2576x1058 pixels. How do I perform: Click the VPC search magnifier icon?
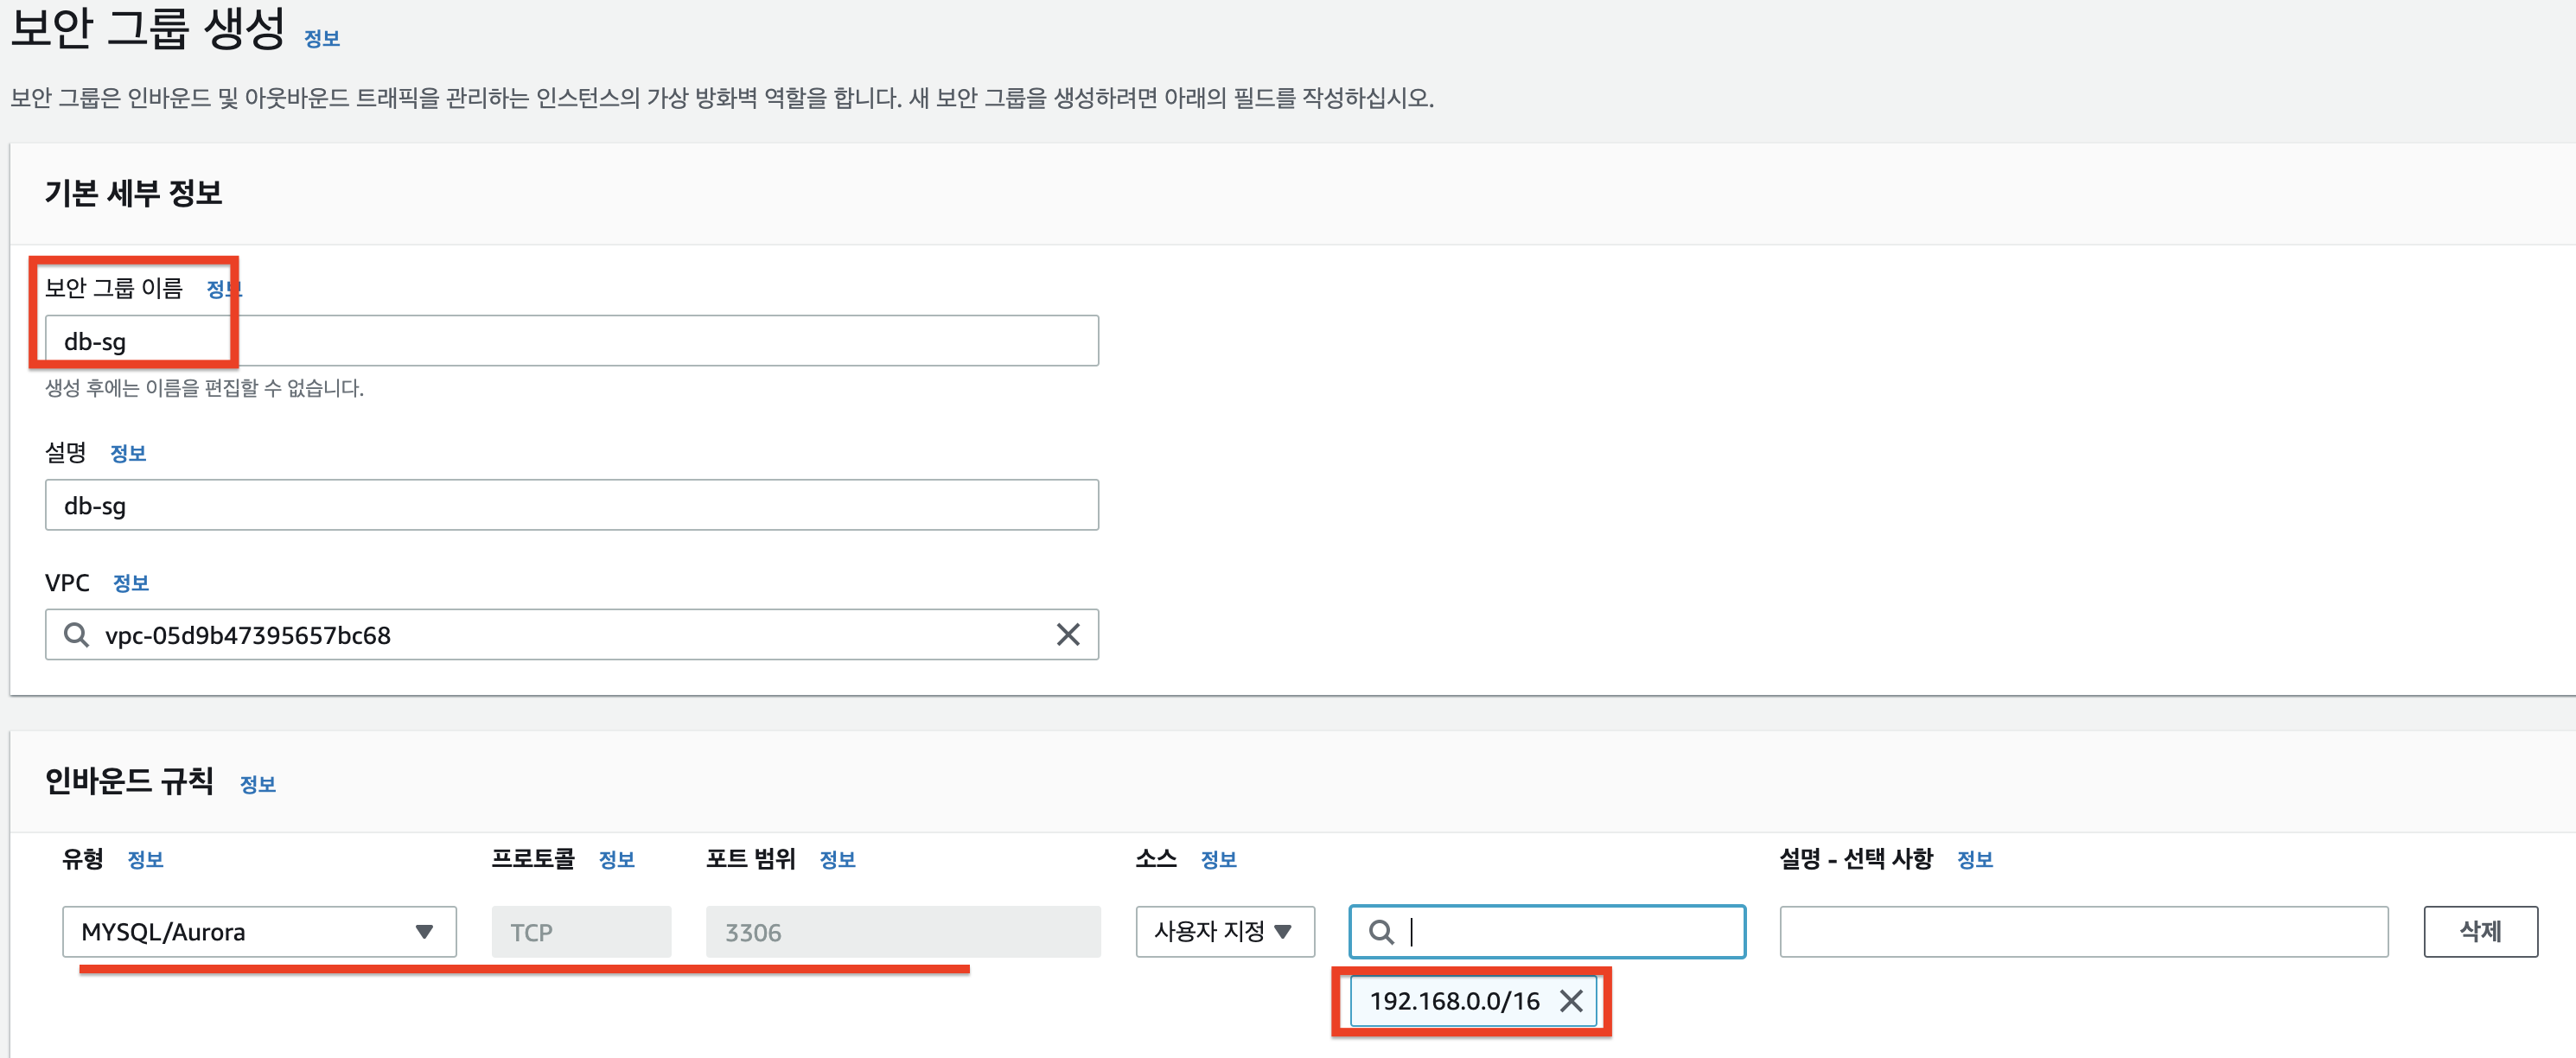click(x=76, y=634)
